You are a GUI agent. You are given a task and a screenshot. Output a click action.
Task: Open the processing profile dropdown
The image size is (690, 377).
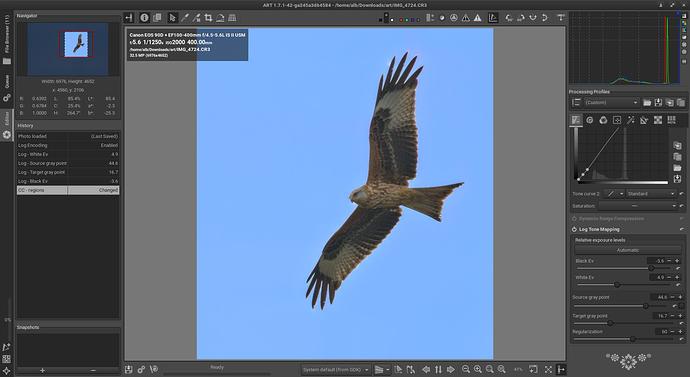(611, 102)
